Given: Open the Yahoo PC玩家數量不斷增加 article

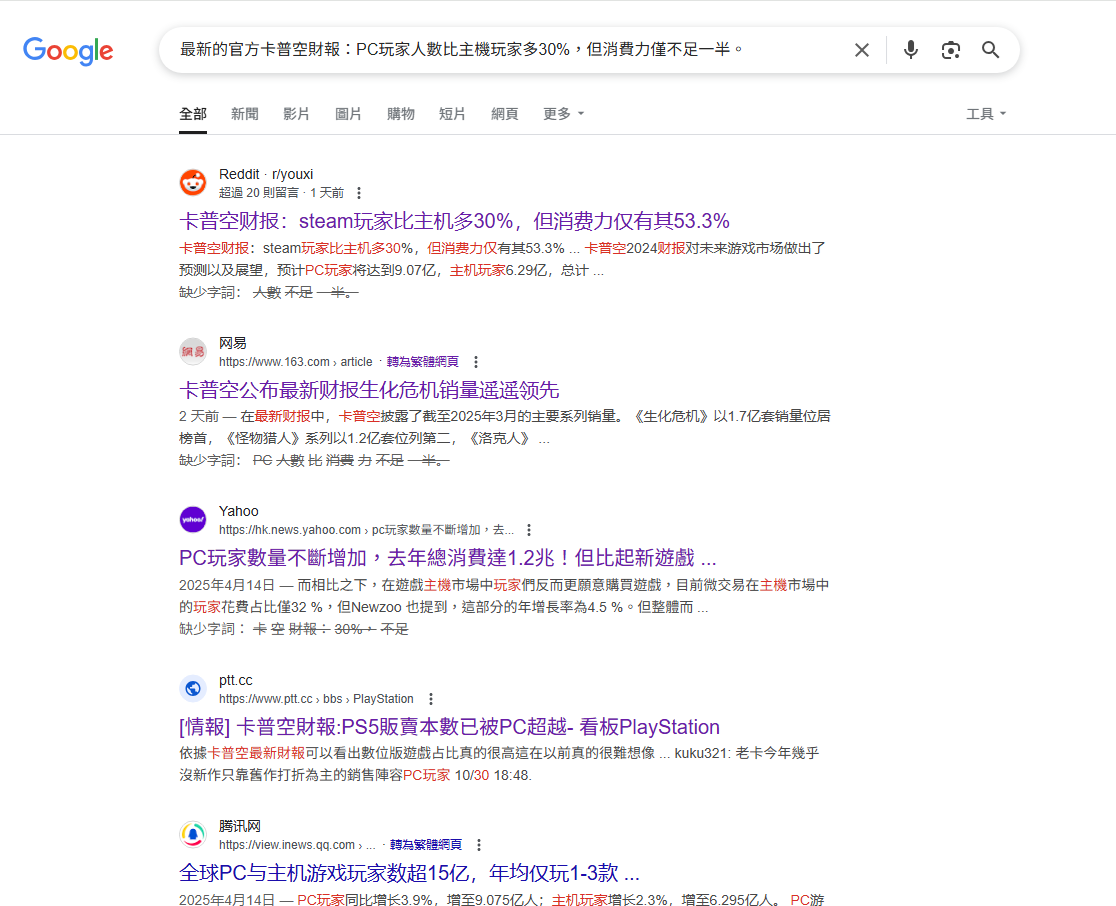Looking at the screenshot, I should [448, 558].
